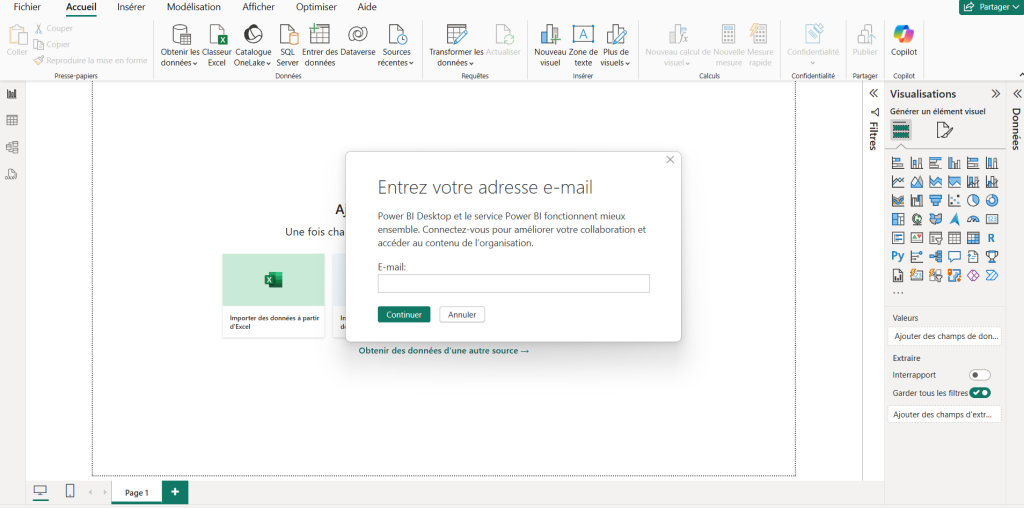The height and width of the screenshot is (508, 1024).
Task: Click the OneLake catalogue icon
Action: click(253, 34)
